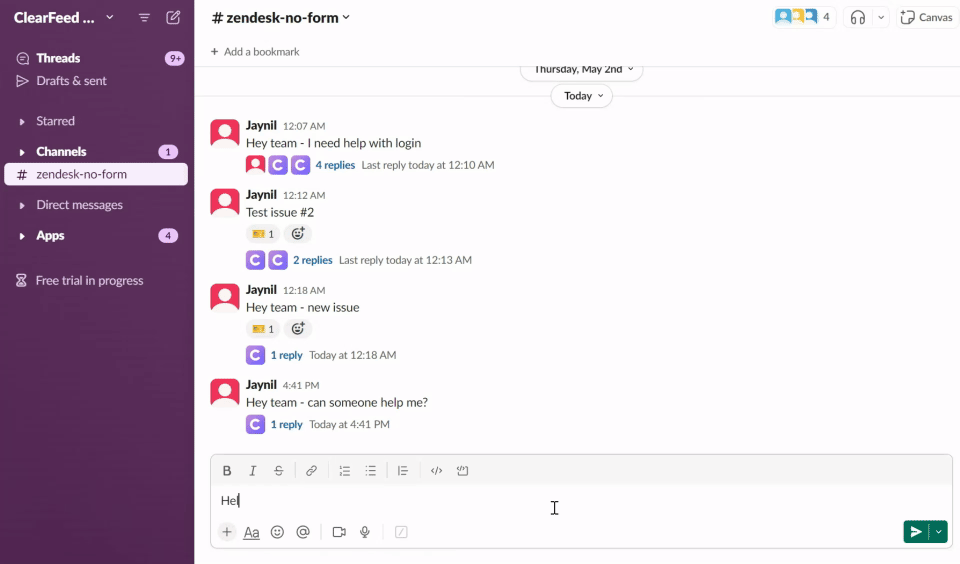Screen dimensions: 960x564
Task: Open the zendesk-no-form channel details dropdown
Action: click(x=282, y=17)
